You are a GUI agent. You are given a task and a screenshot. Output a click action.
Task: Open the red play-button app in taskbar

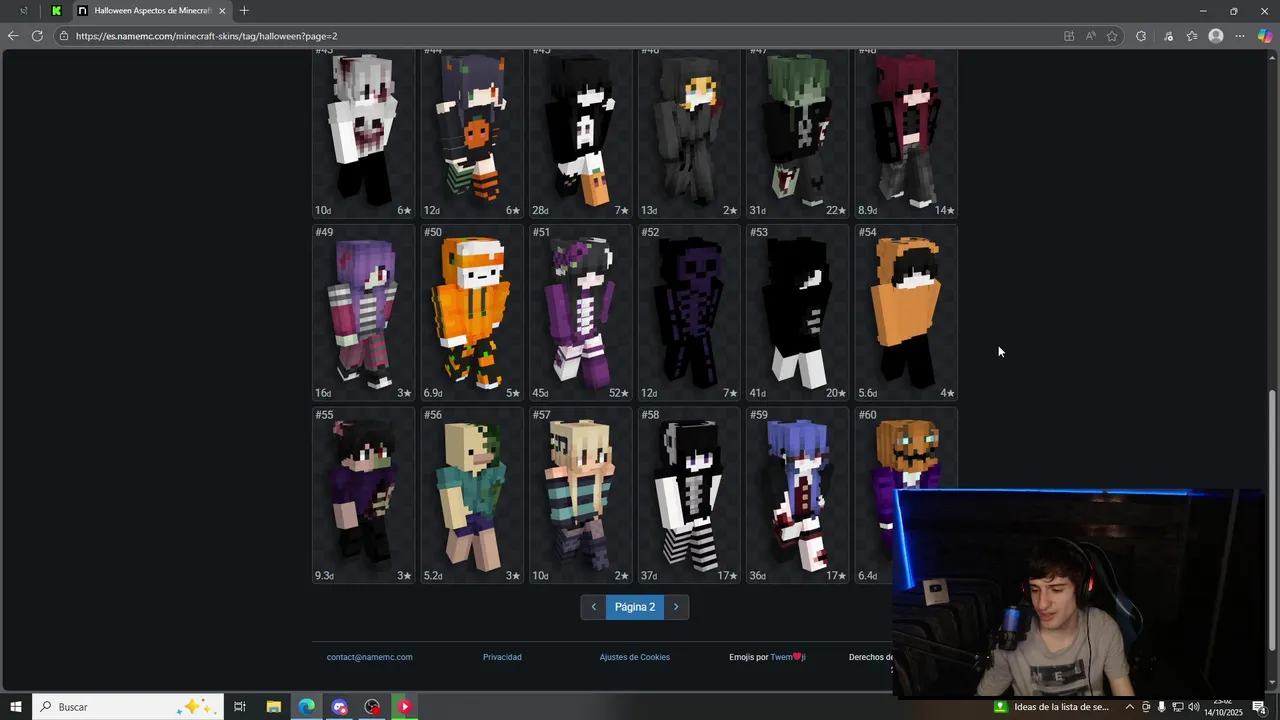coord(405,707)
